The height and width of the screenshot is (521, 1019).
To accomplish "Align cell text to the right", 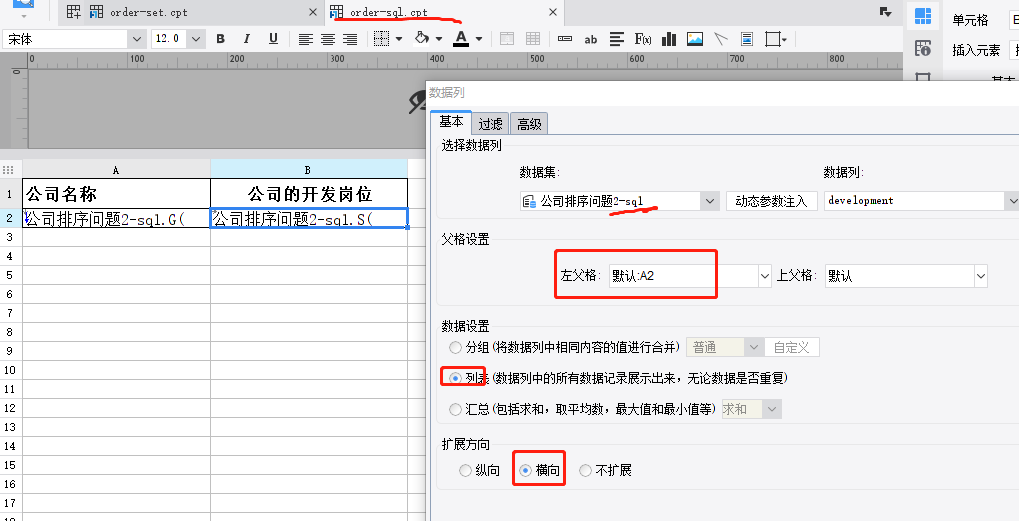I will (350, 40).
